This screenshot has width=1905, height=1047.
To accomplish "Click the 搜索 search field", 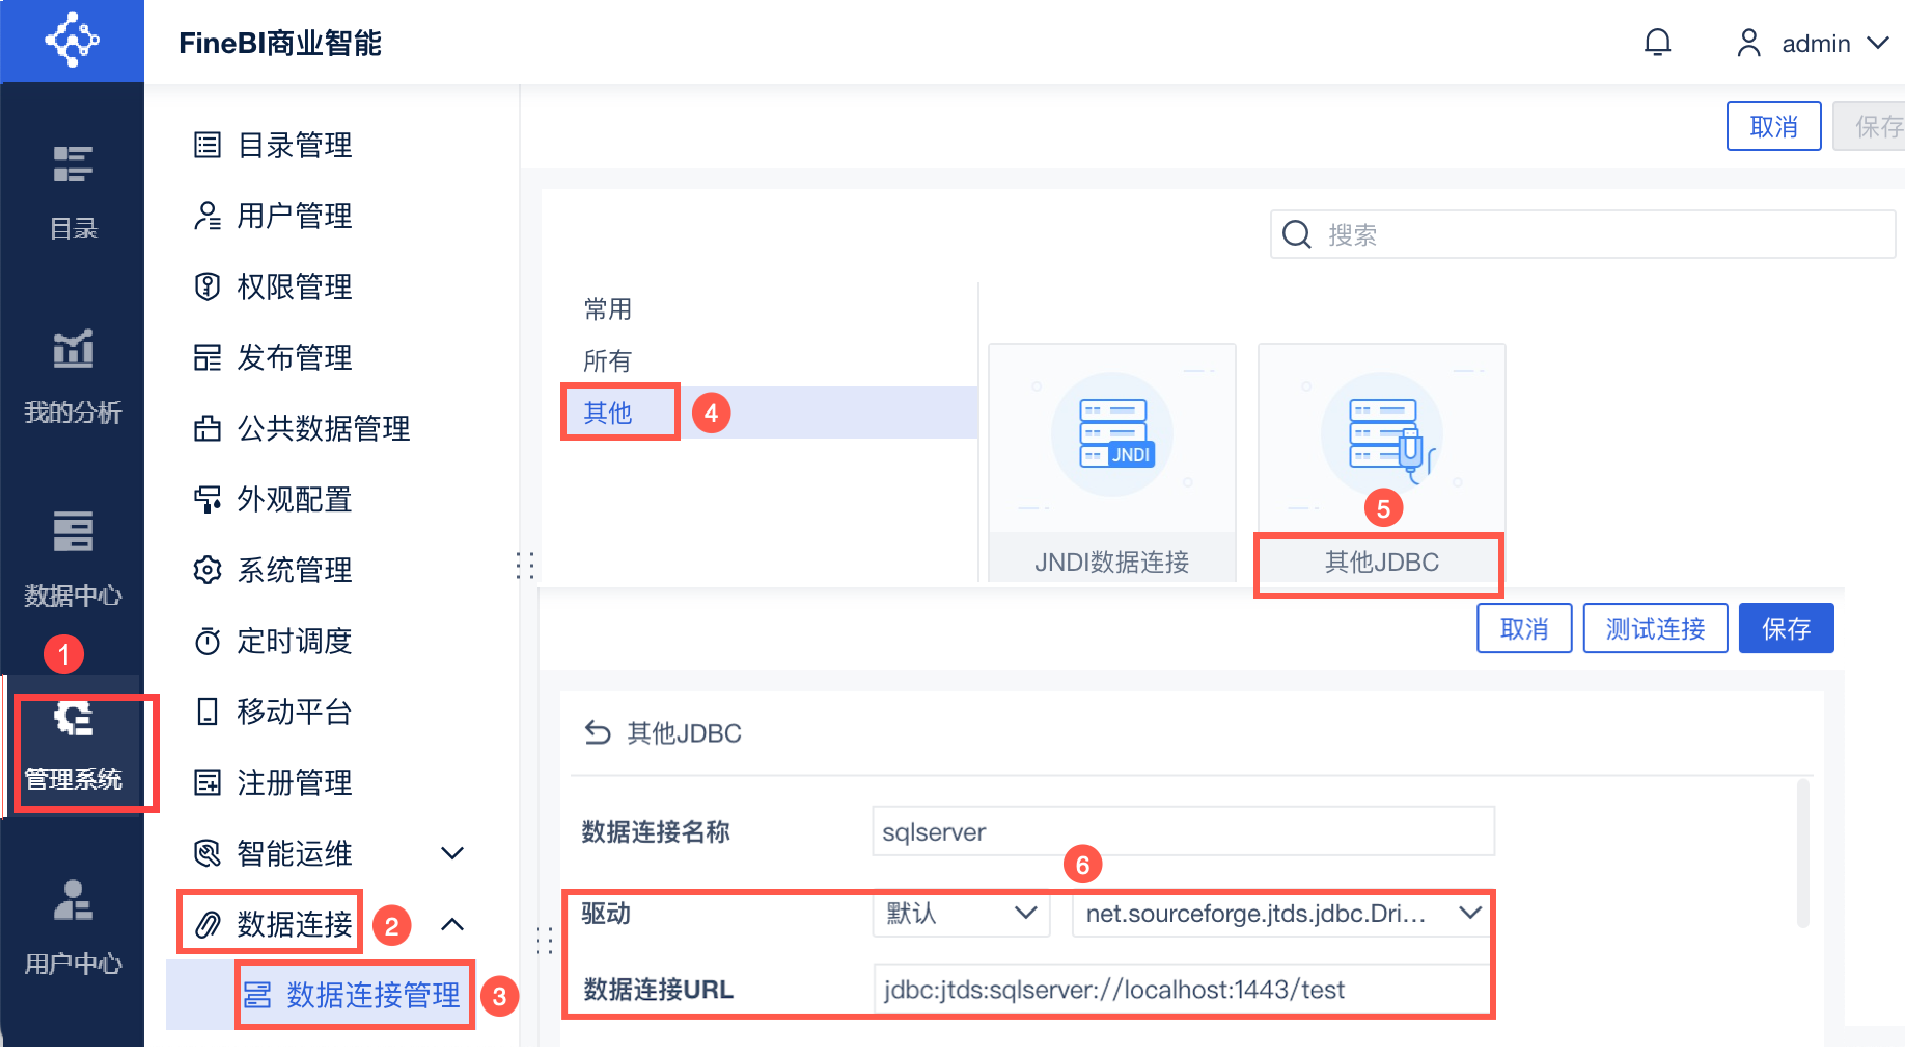I will (x=1583, y=234).
